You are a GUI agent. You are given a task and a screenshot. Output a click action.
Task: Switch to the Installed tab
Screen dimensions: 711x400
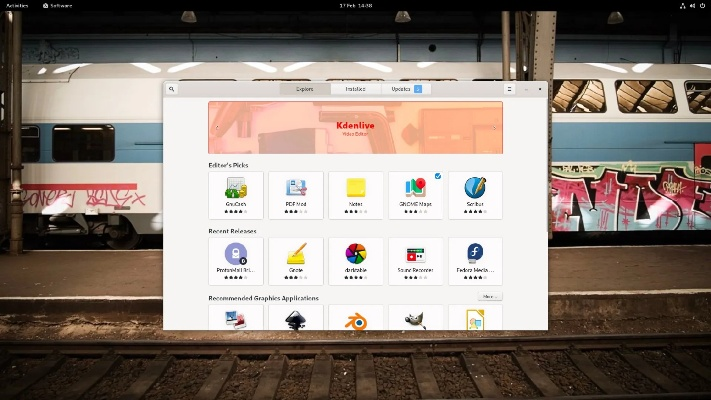pyautogui.click(x=355, y=89)
